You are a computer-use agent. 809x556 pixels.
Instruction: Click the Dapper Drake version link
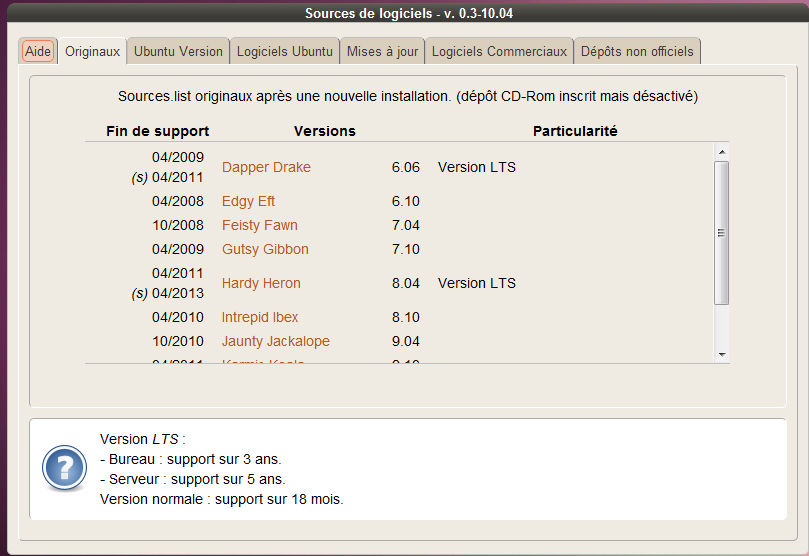pos(266,167)
